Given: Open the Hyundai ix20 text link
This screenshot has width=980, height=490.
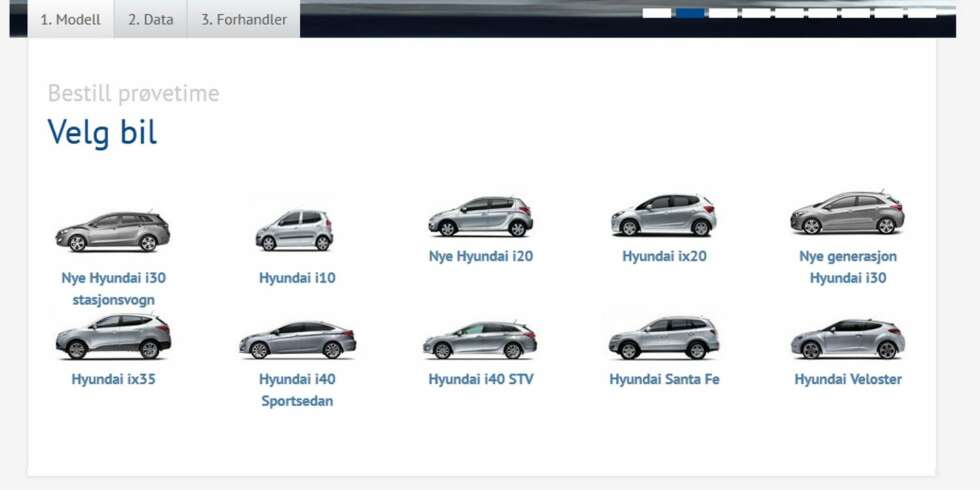Looking at the screenshot, I should point(664,256).
